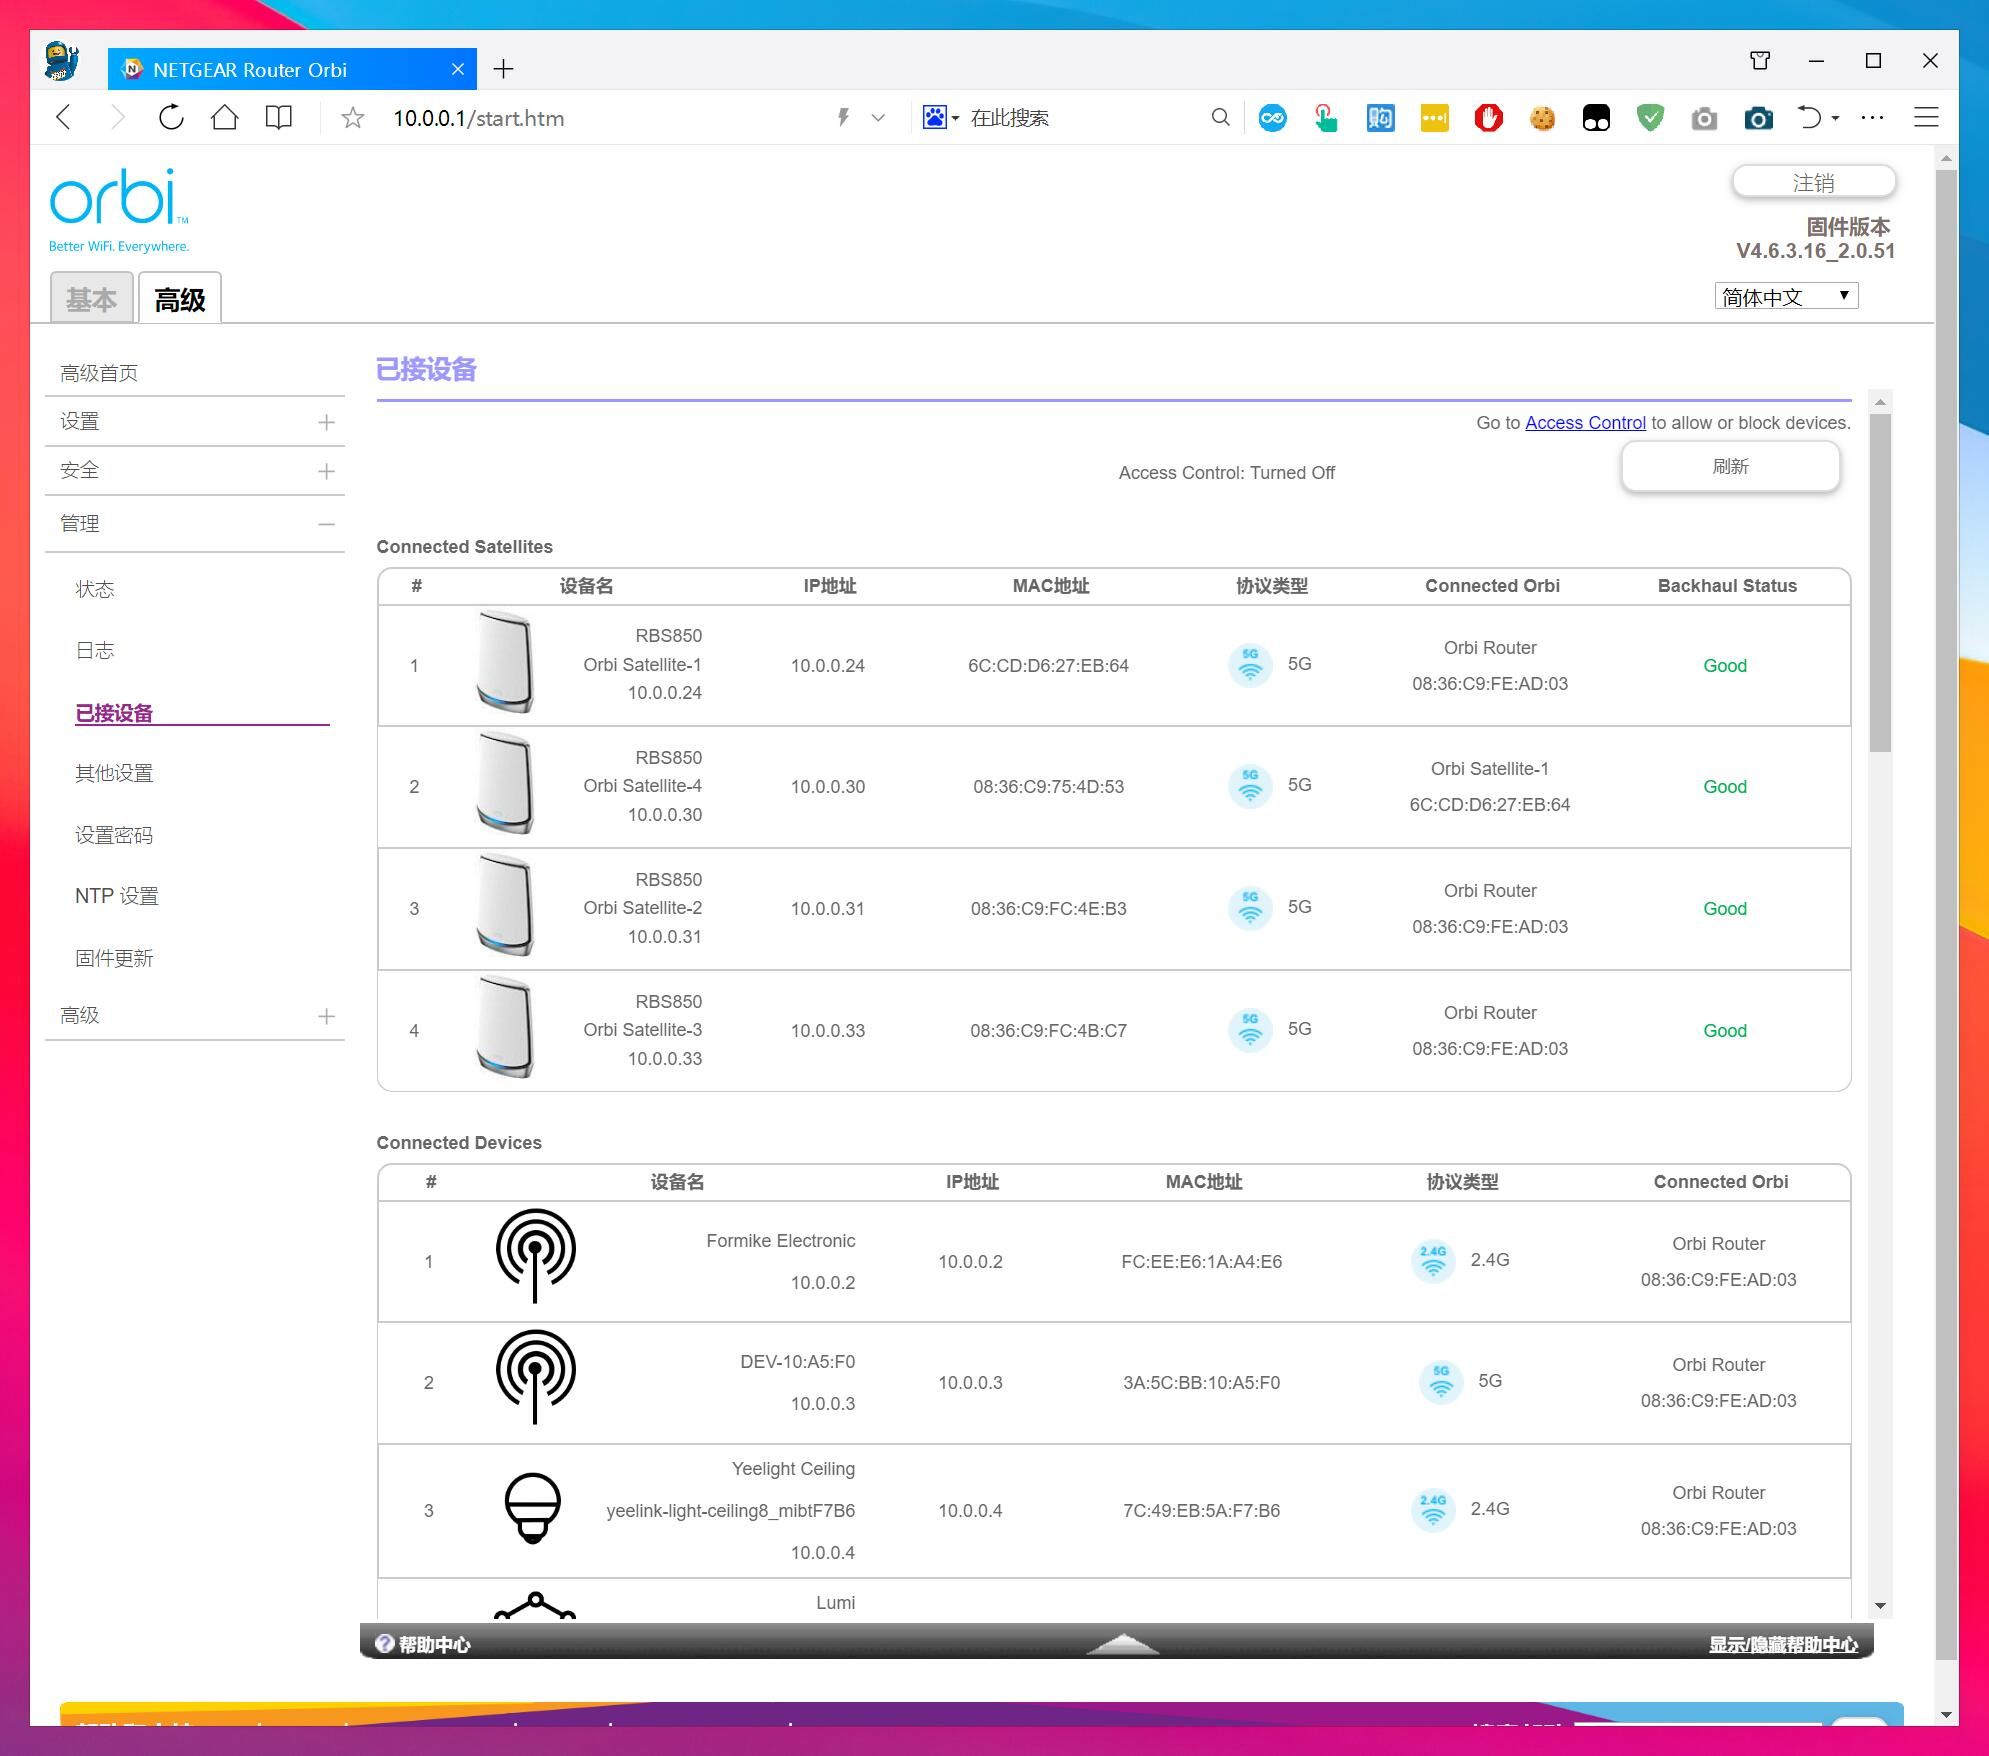Image resolution: width=1989 pixels, height=1756 pixels.
Task: Click the Orbi Satellite-1 device image
Action: [x=505, y=663]
